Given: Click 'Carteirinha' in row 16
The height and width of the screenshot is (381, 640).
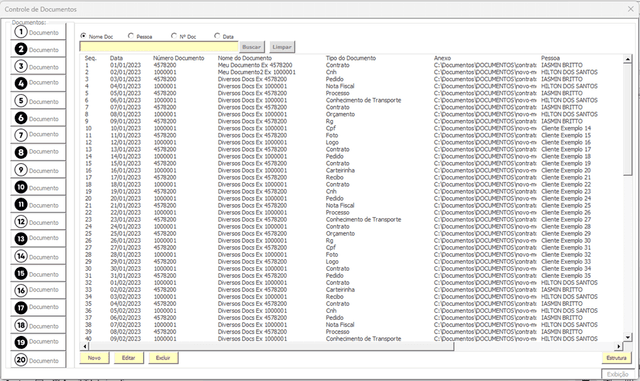Looking at the screenshot, I should pyautogui.click(x=340, y=170).
